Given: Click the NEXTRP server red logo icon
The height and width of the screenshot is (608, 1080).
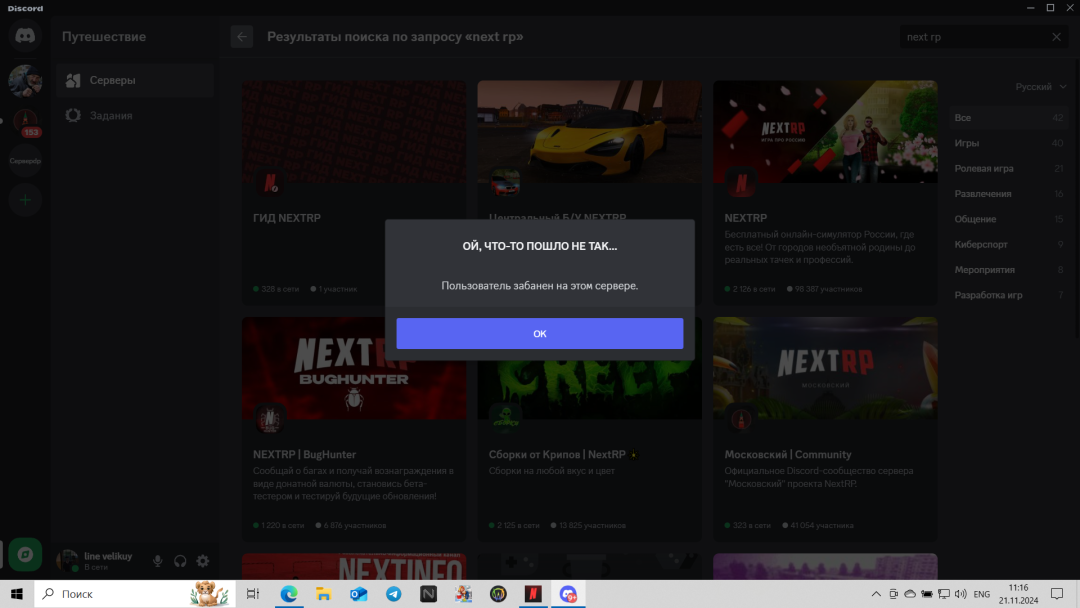Looking at the screenshot, I should pos(741,182).
